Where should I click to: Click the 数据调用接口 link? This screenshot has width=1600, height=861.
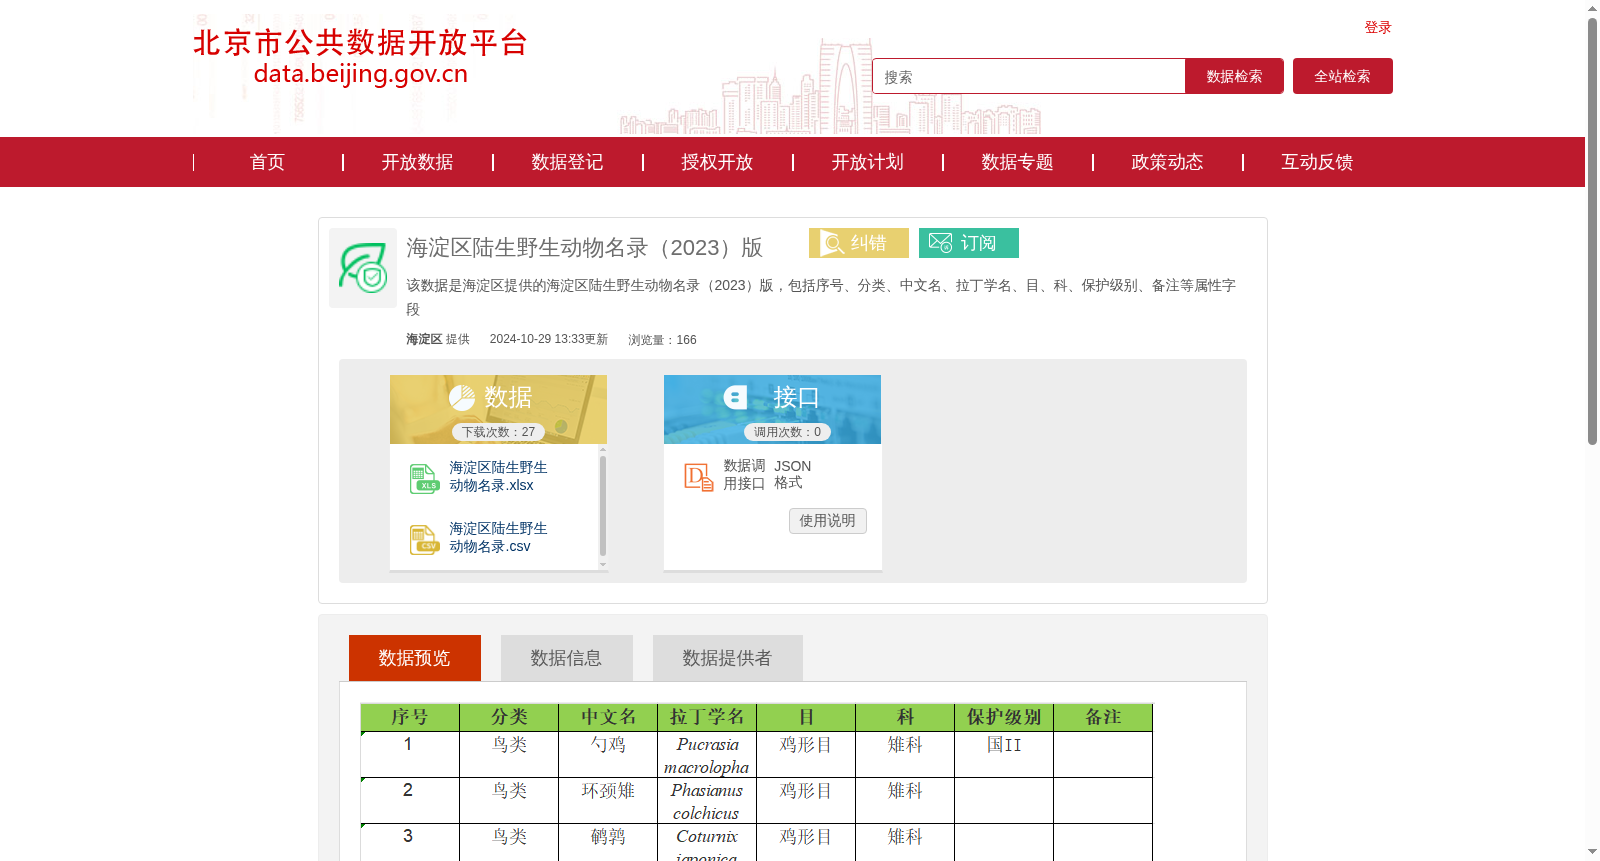pos(744,475)
